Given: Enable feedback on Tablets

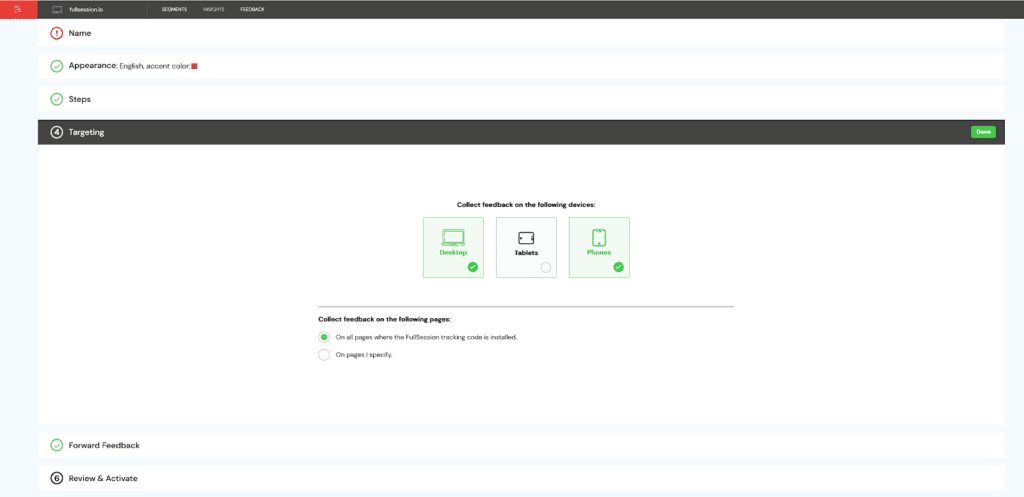Looking at the screenshot, I should click(526, 247).
